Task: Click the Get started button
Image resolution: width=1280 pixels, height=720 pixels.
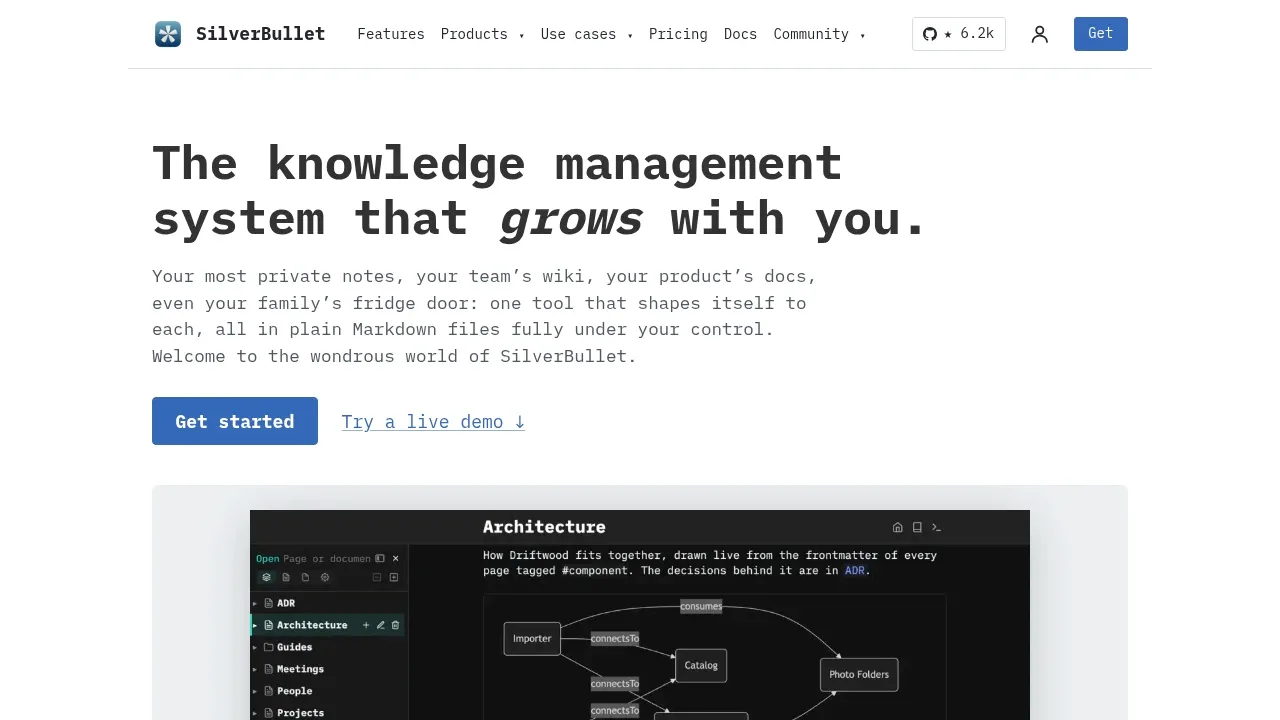Action: click(235, 421)
